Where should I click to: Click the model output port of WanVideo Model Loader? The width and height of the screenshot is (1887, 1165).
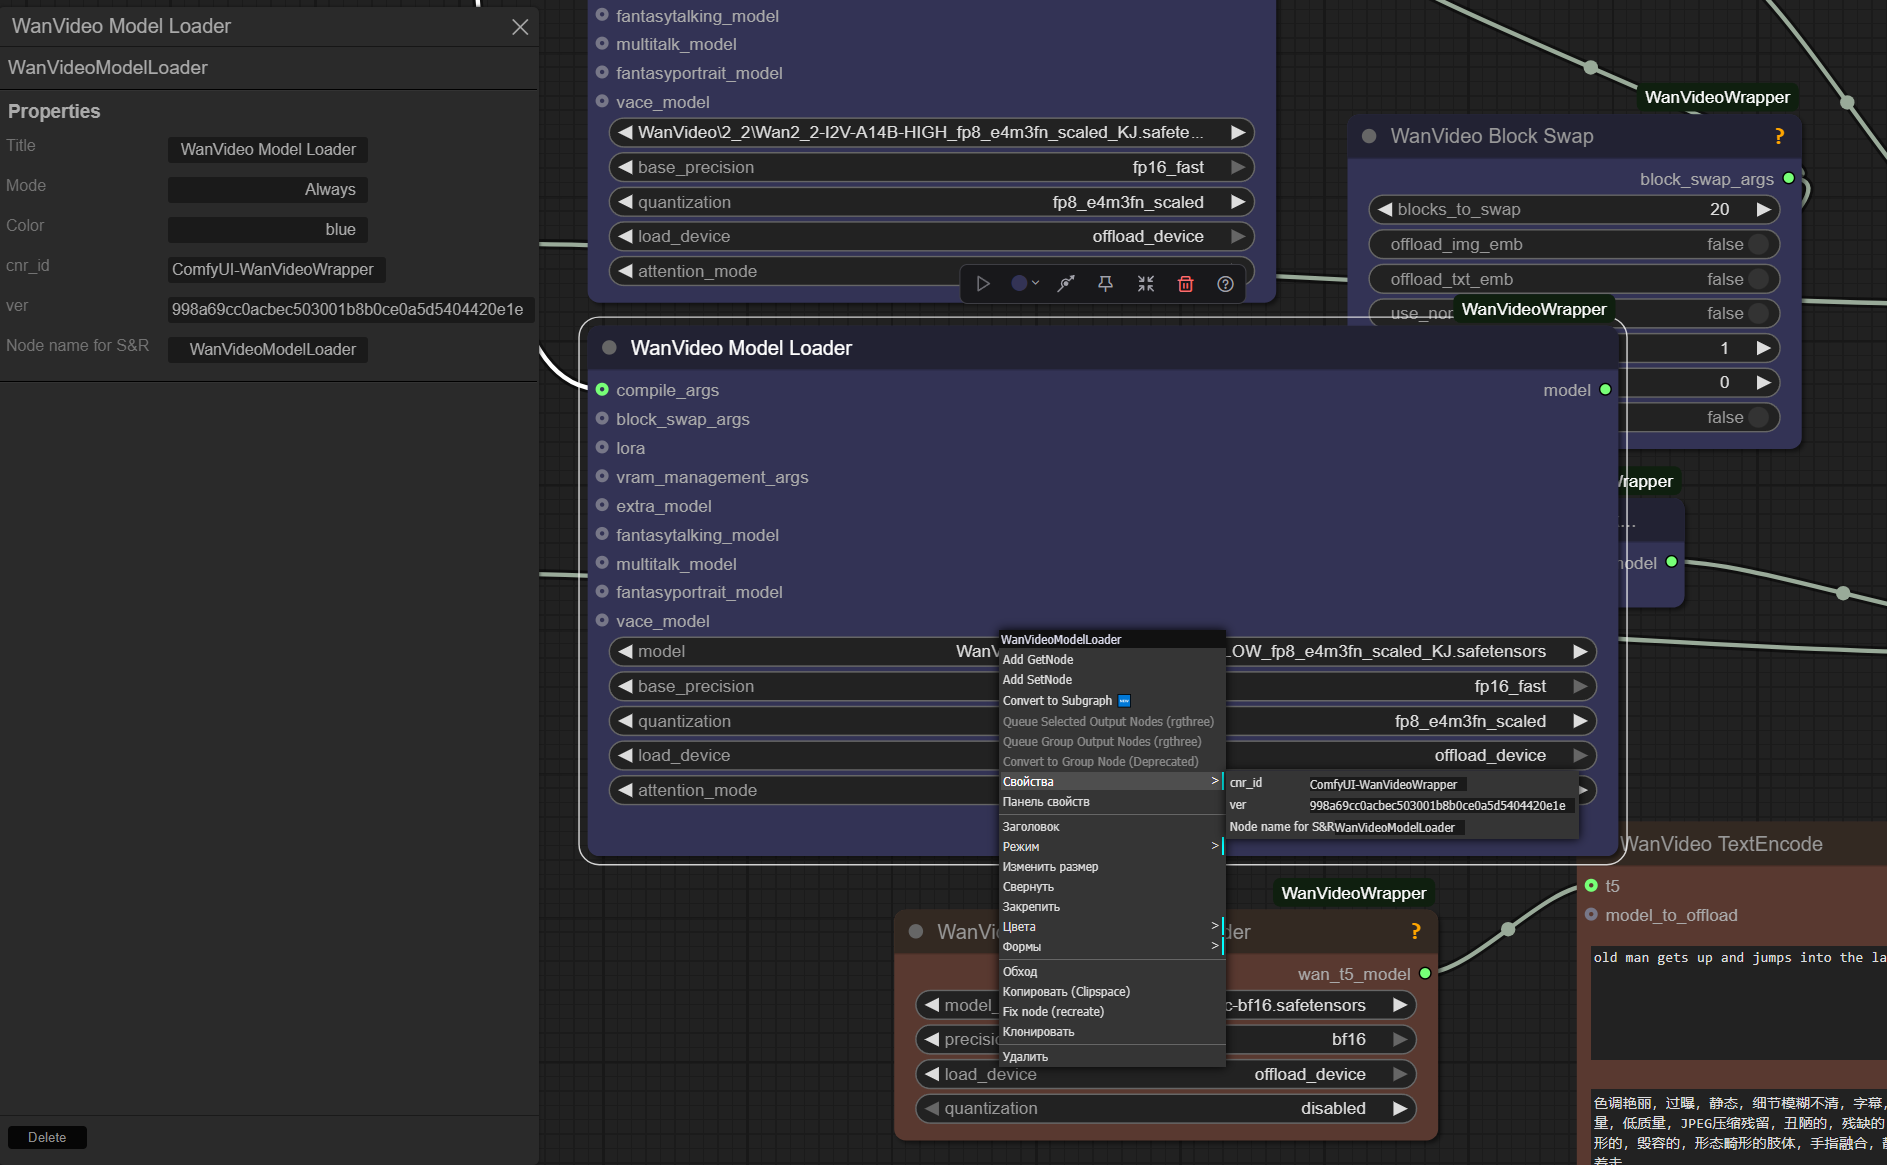(1605, 390)
